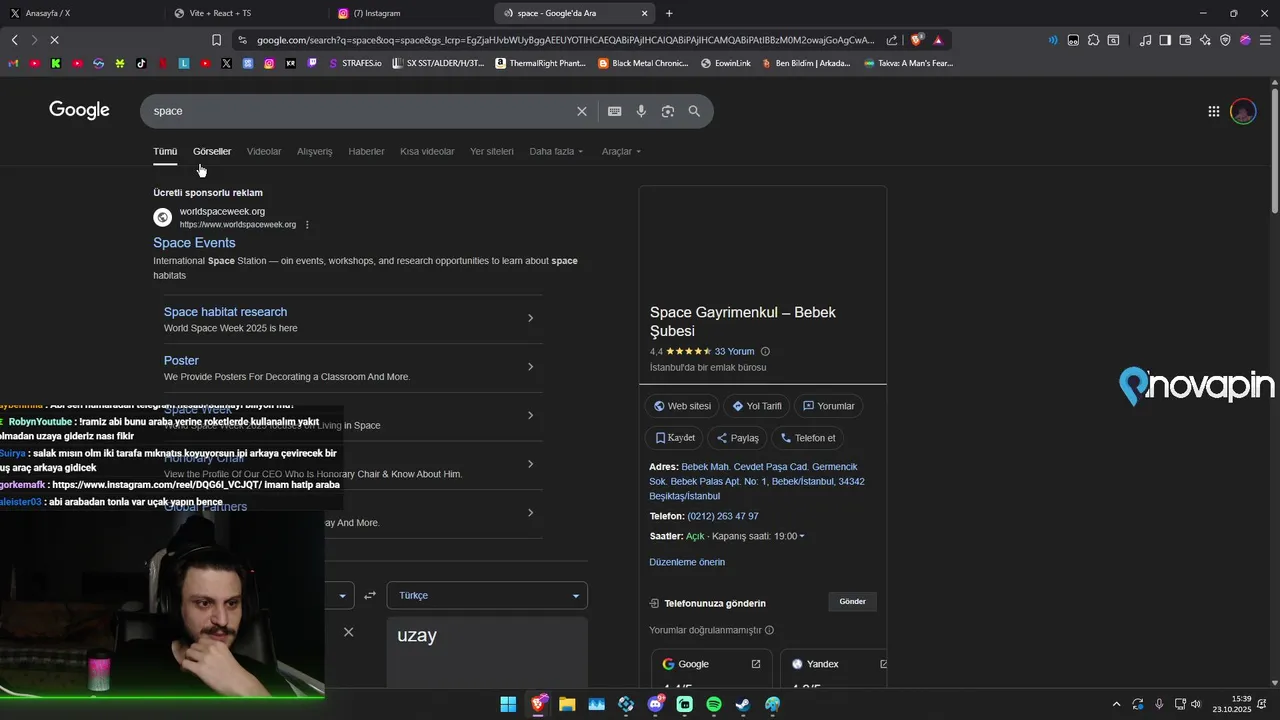The width and height of the screenshot is (1280, 720).
Task: Click the magnifier search submit icon
Action: tap(694, 111)
